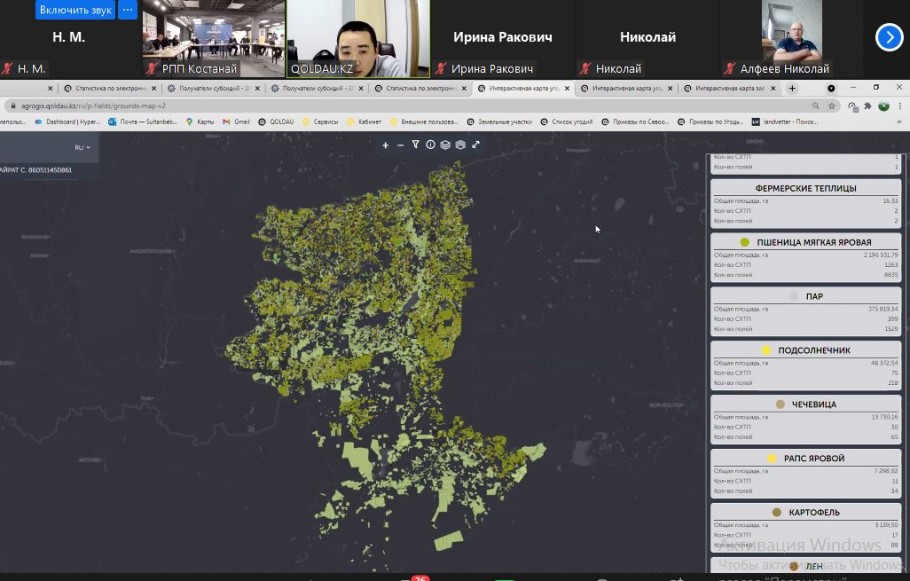Click the ПШЕНИЦА МЯГКАЯ ЯРОВАЯ color dot

click(745, 242)
